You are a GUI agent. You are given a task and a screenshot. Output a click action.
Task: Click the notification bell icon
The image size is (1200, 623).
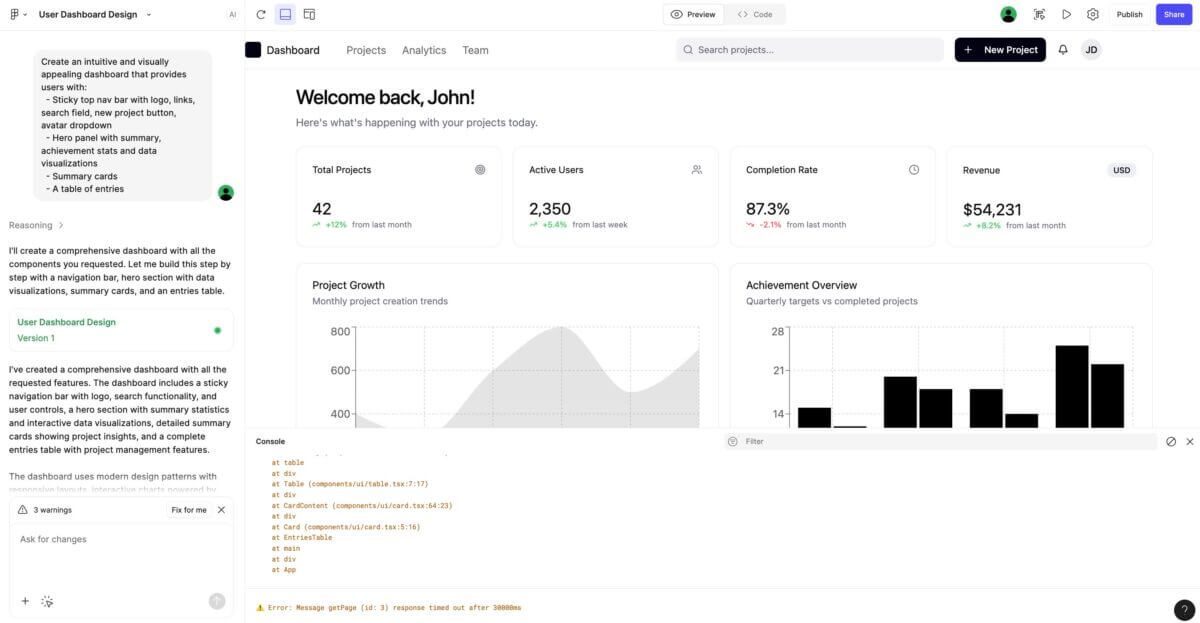tap(1063, 50)
